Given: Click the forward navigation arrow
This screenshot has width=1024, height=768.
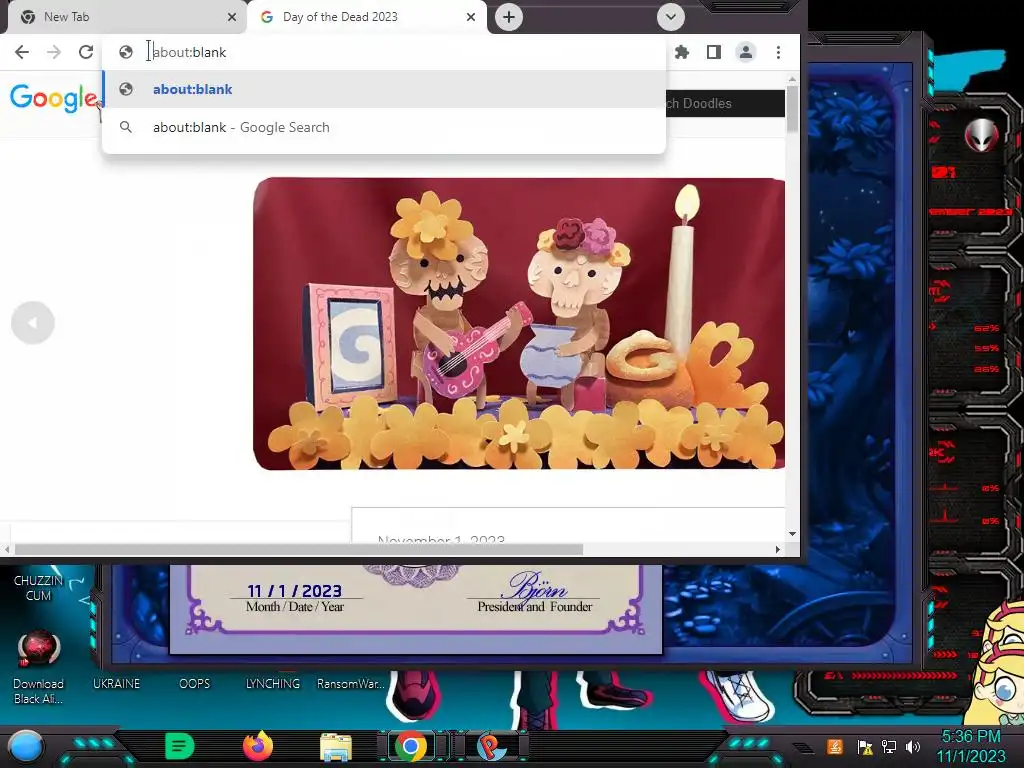Looking at the screenshot, I should (54, 52).
